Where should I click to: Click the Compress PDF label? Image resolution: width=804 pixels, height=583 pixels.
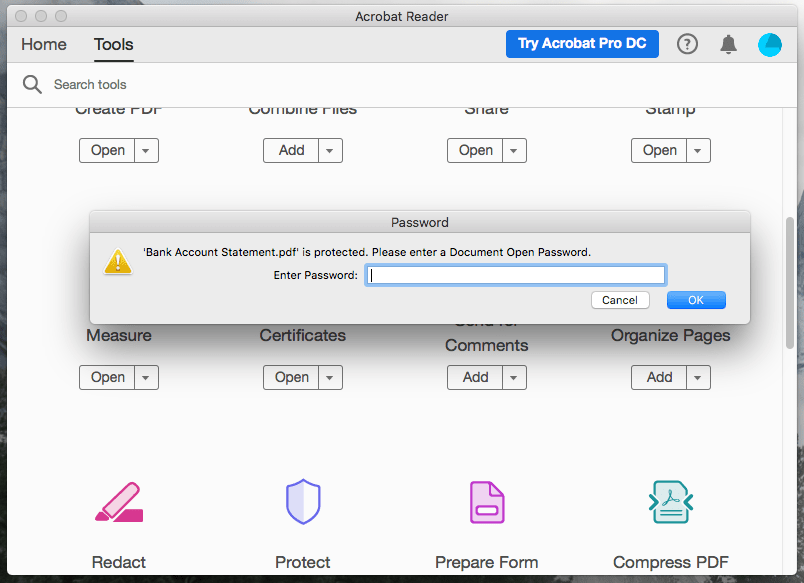point(671,562)
